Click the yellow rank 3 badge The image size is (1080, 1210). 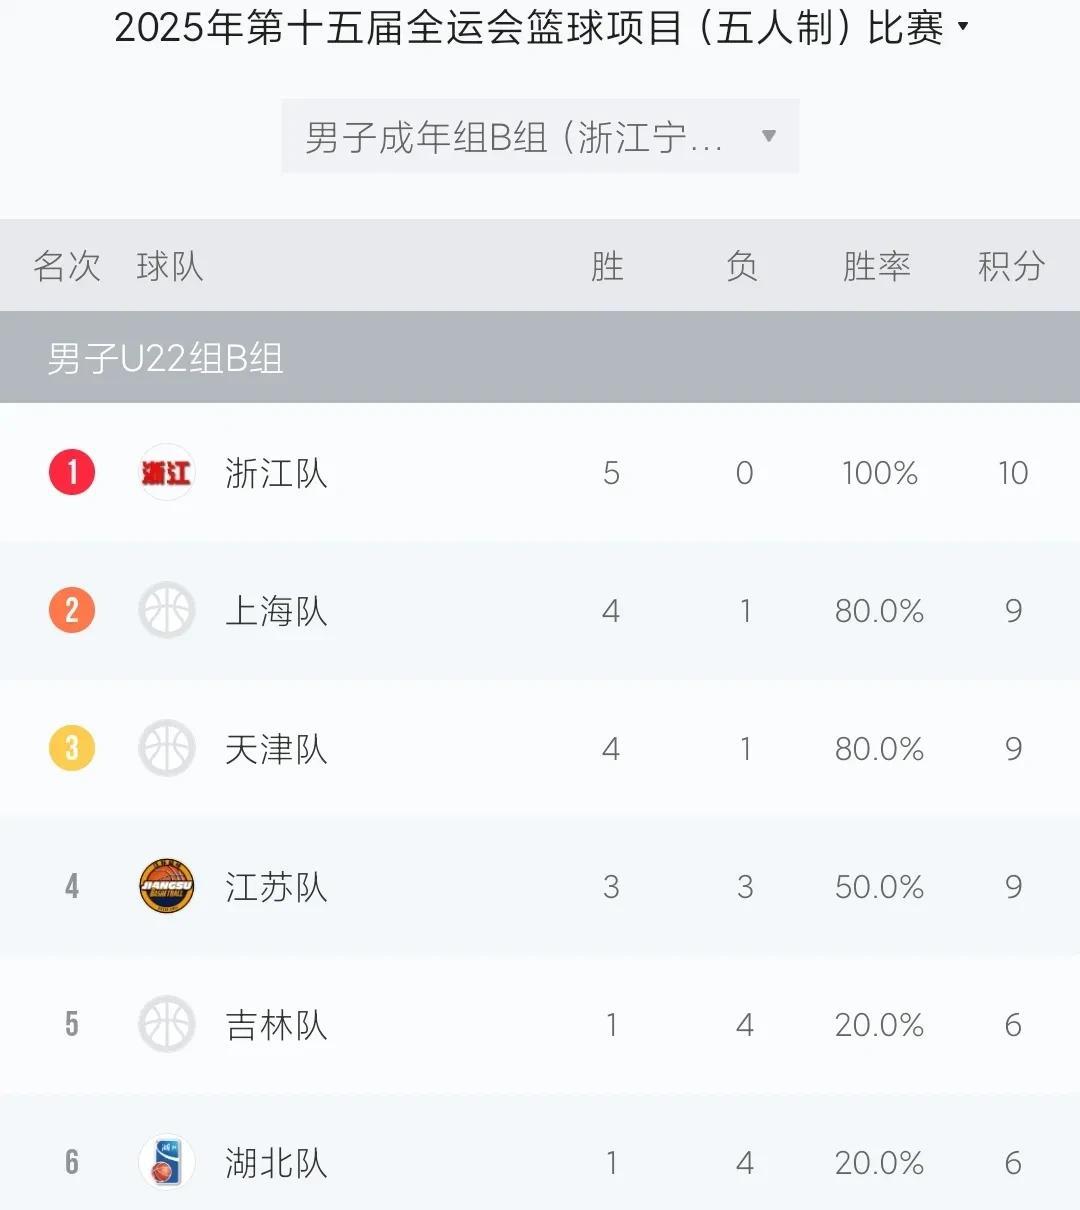coord(72,748)
